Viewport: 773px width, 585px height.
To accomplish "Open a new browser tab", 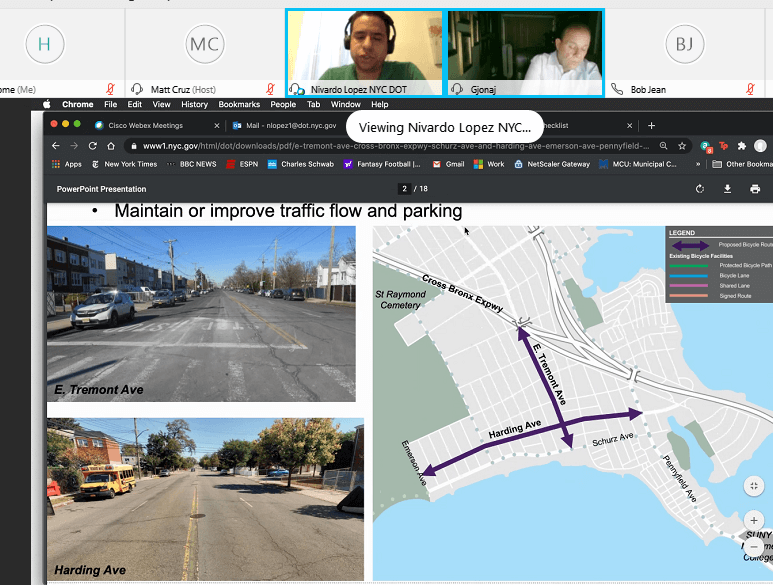I will 651,126.
